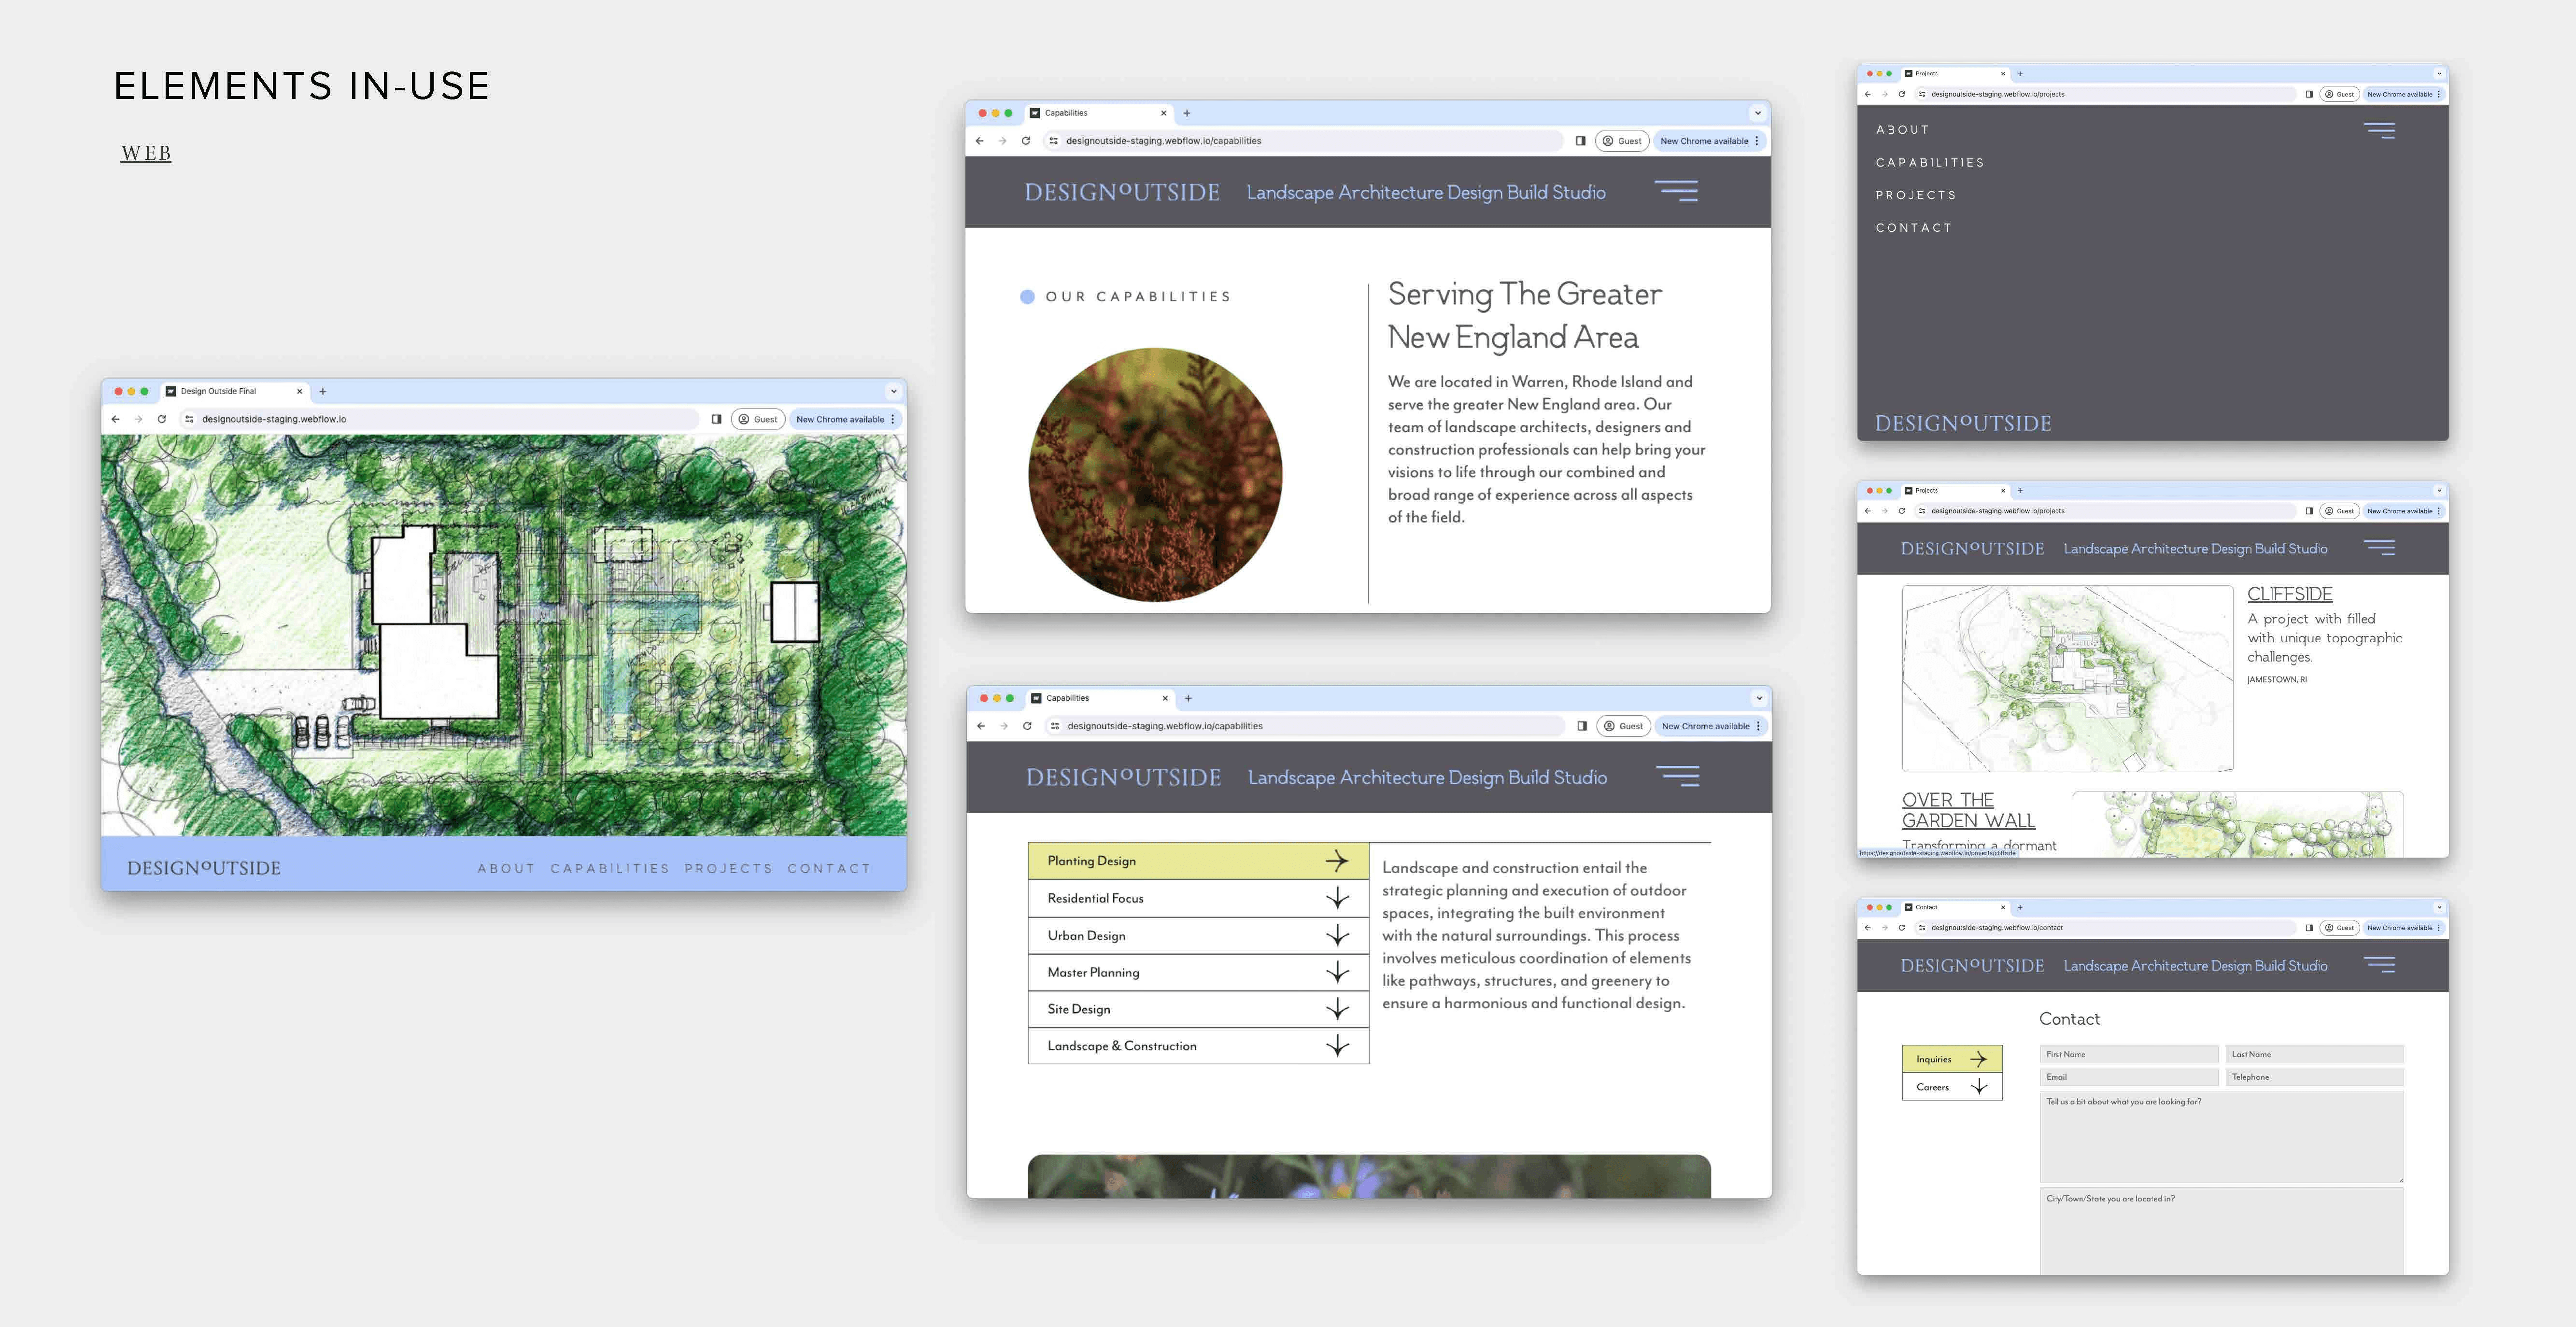Click CAPABILITIES in the homepage footer navigation
The height and width of the screenshot is (1327, 2576).
tap(609, 868)
